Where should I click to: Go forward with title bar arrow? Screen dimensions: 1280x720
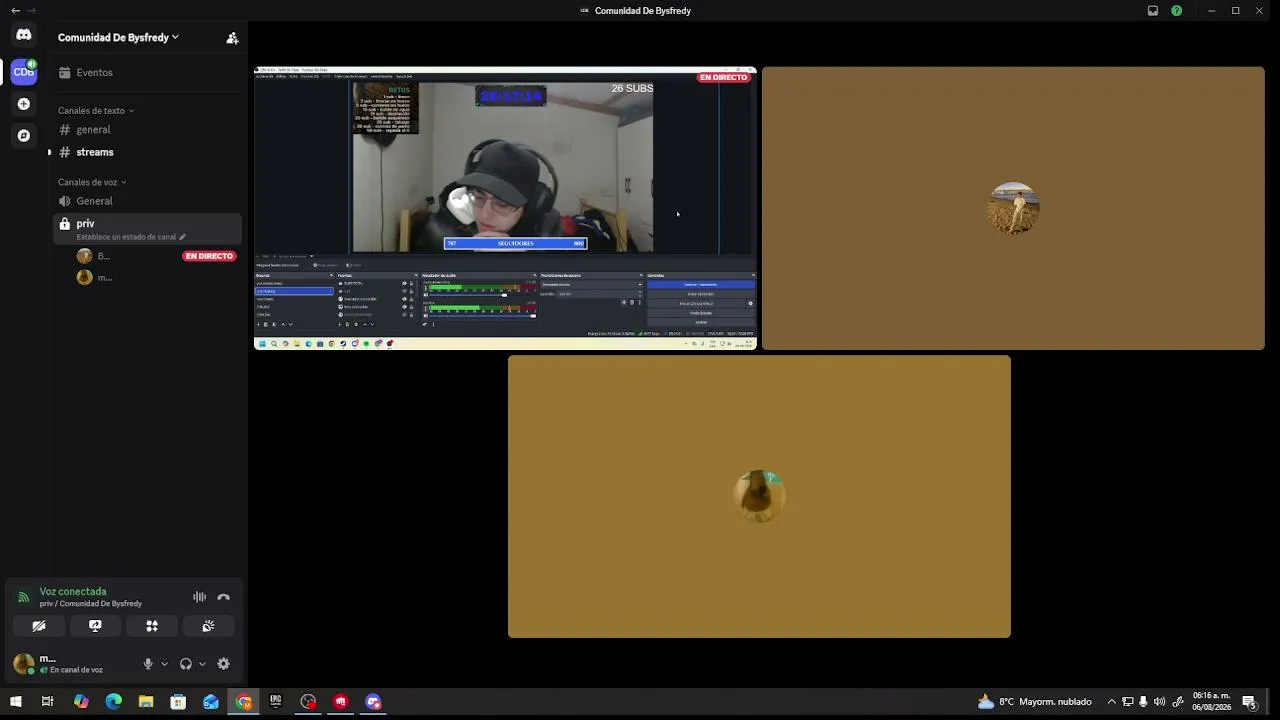tap(31, 11)
